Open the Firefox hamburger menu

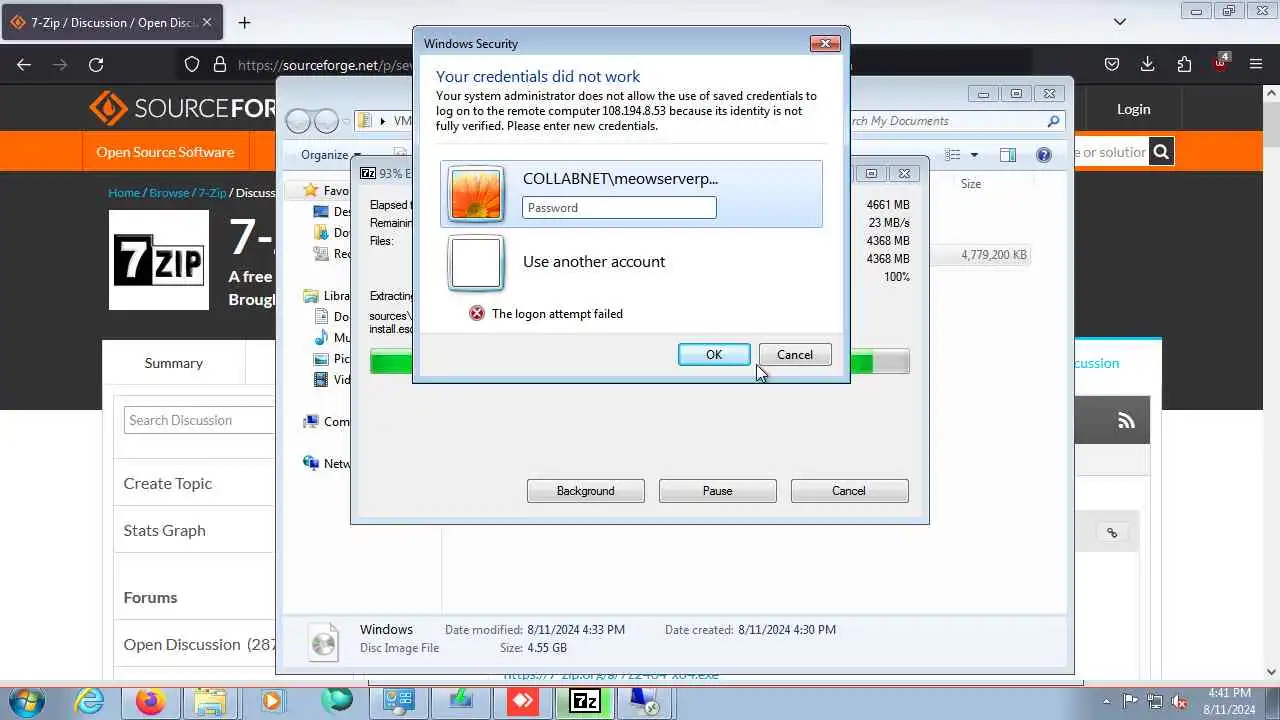(1256, 64)
